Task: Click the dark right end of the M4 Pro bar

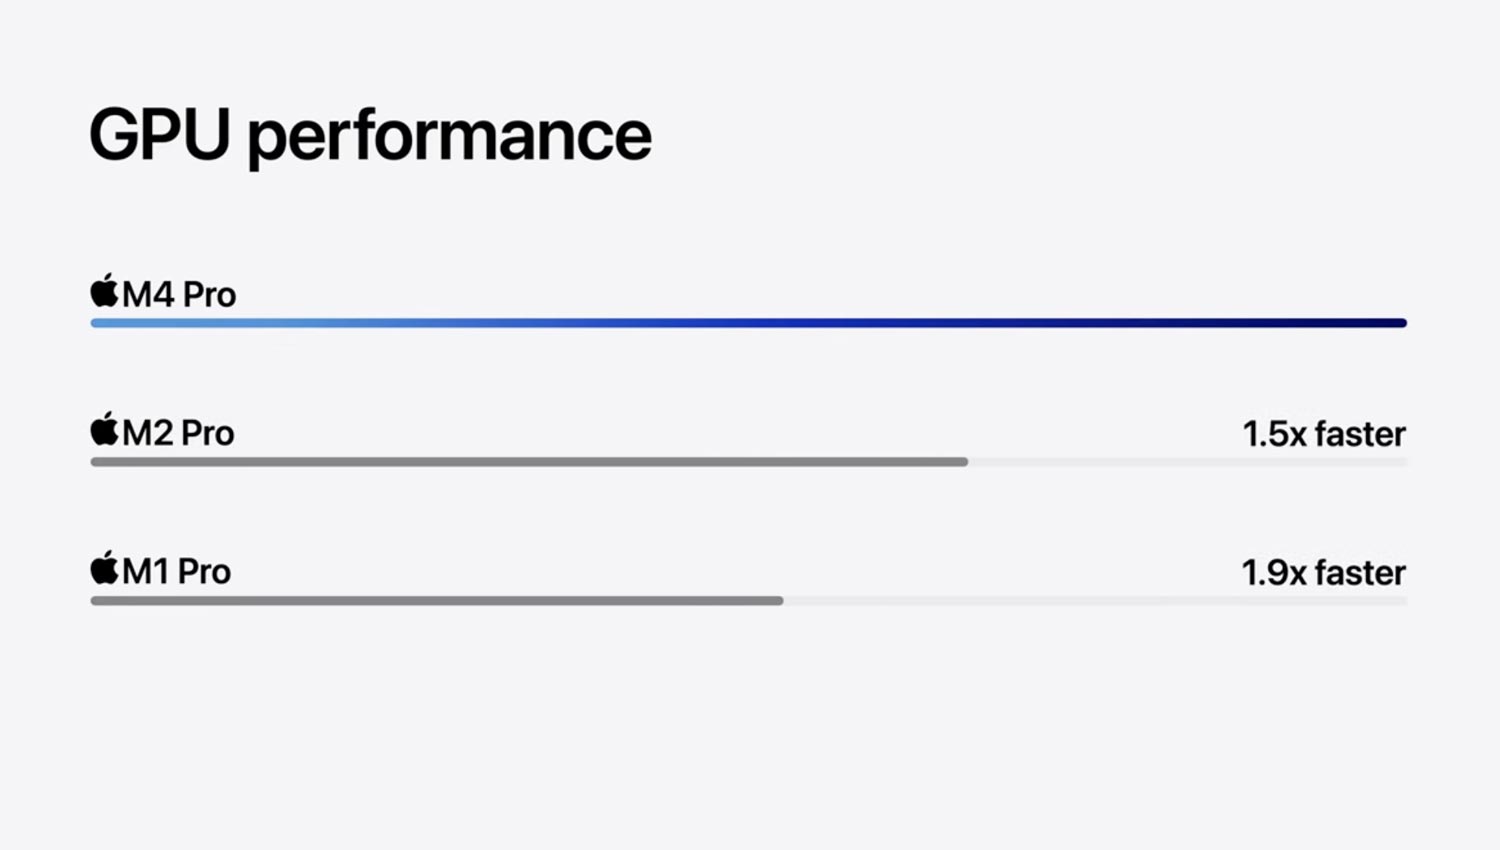Action: click(1397, 323)
